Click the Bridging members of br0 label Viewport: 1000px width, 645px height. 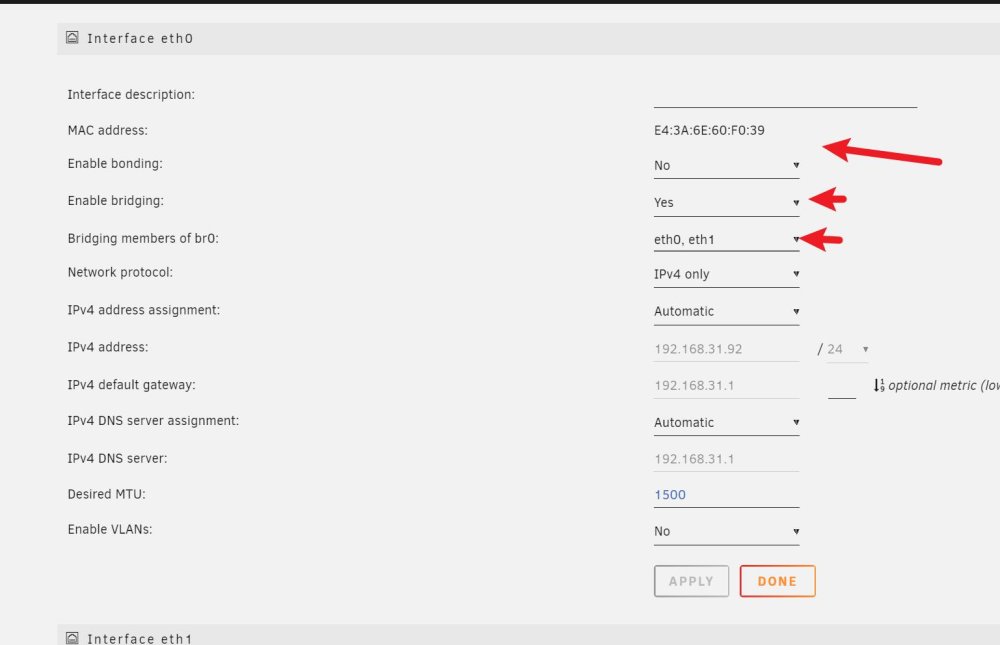tap(143, 238)
